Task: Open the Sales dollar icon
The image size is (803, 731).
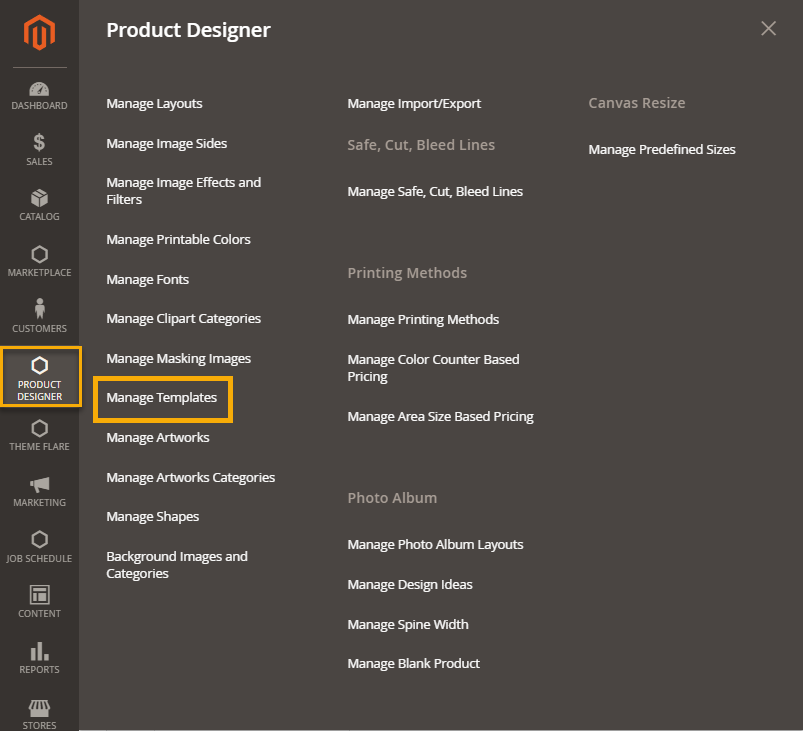Action: (39, 143)
